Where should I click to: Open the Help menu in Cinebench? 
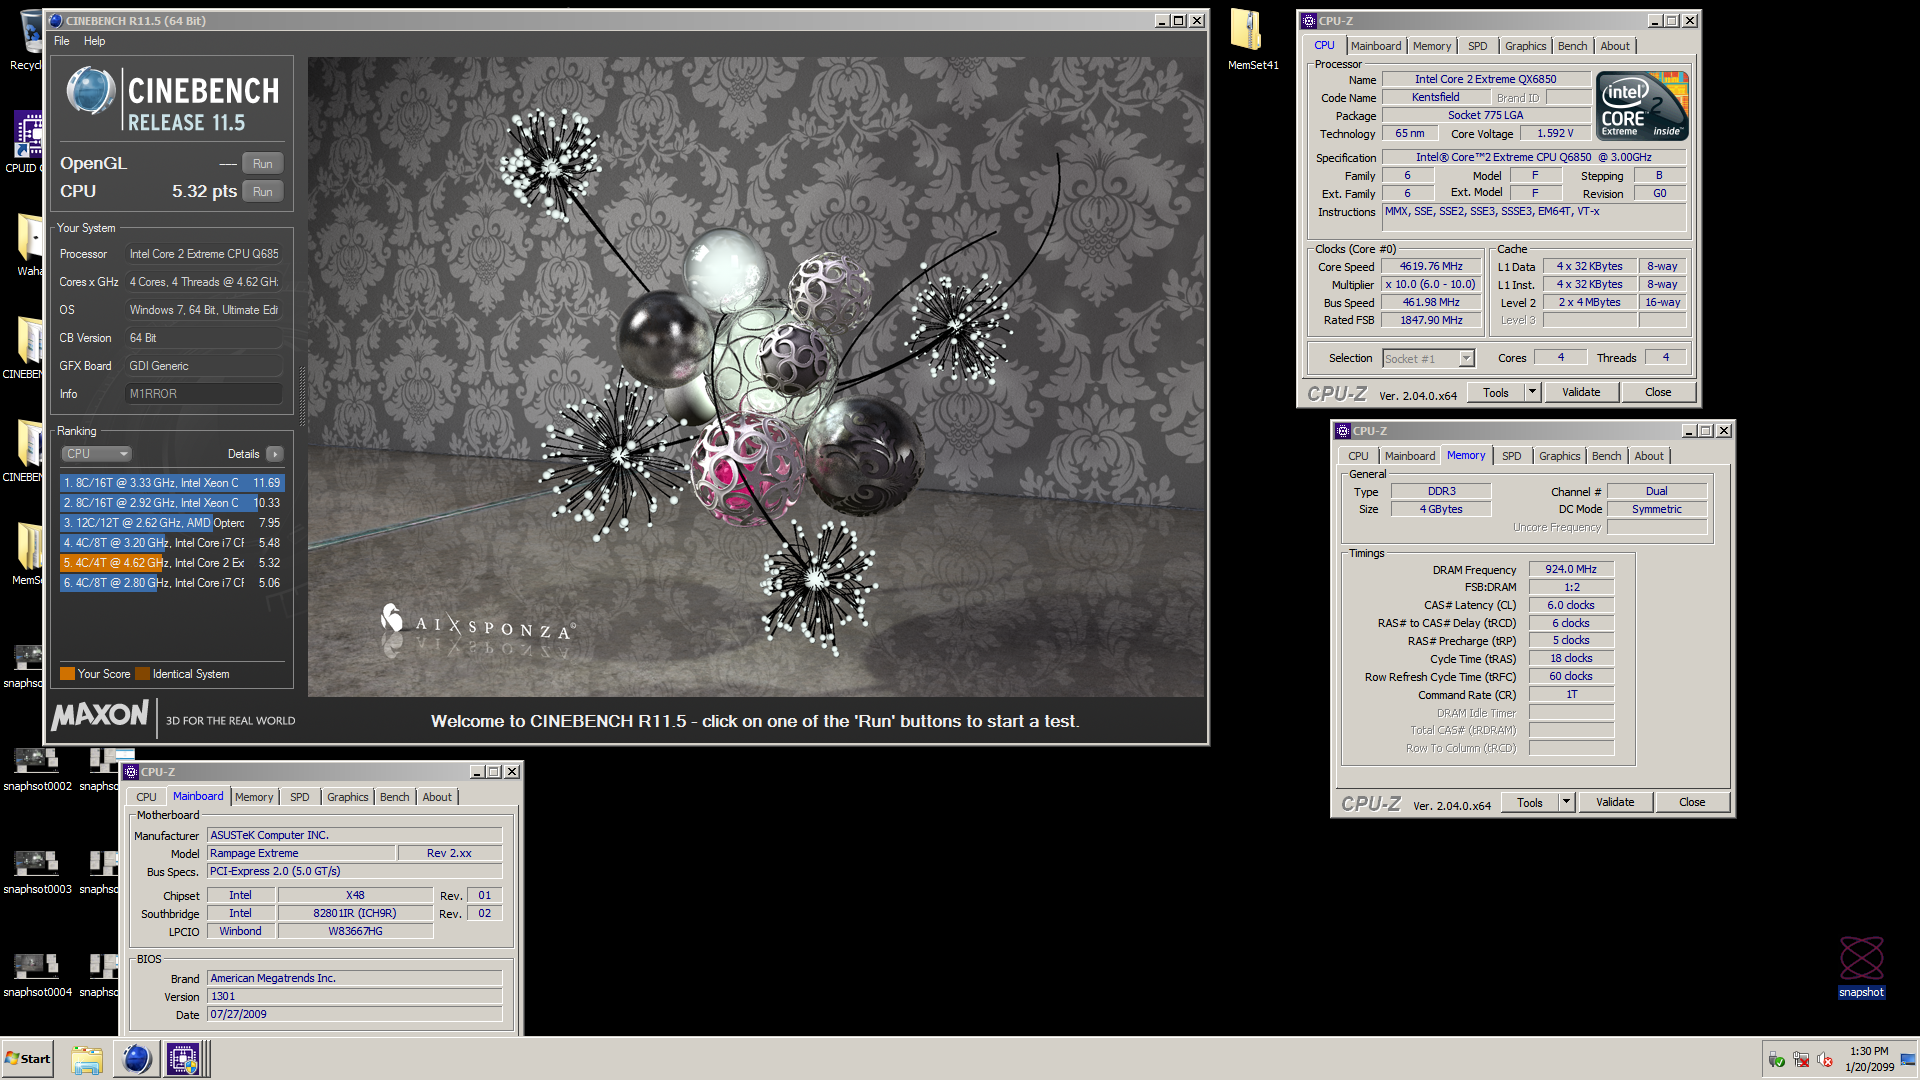click(x=94, y=41)
